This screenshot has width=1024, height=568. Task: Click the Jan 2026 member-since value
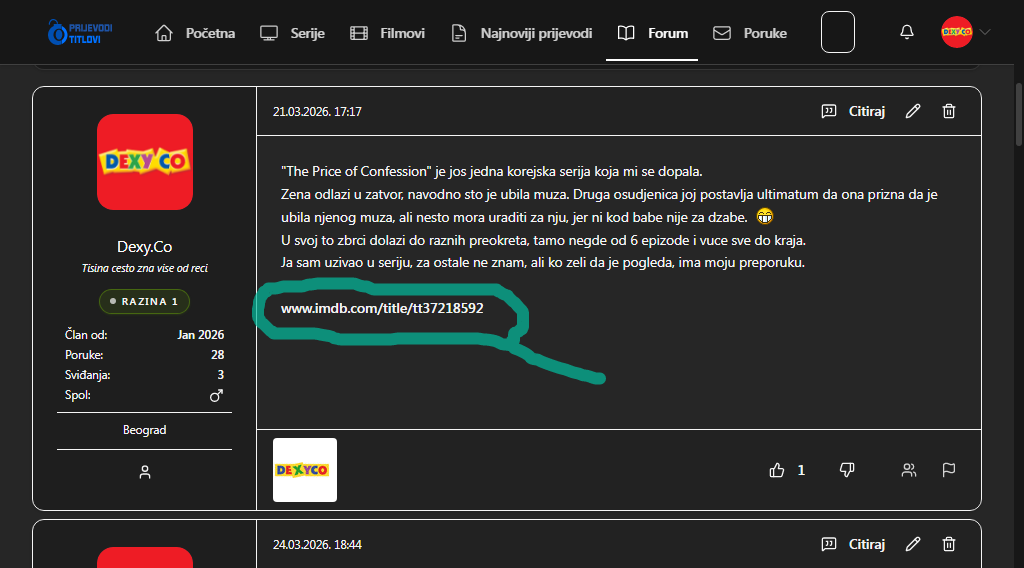point(200,335)
